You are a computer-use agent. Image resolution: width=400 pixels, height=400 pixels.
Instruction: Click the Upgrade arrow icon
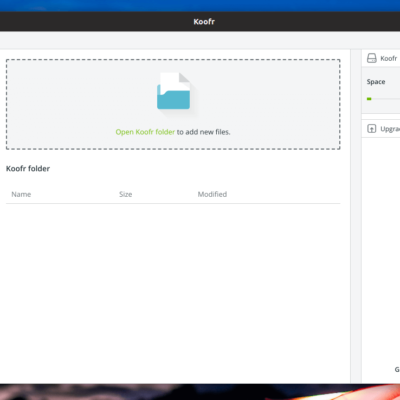point(372,129)
